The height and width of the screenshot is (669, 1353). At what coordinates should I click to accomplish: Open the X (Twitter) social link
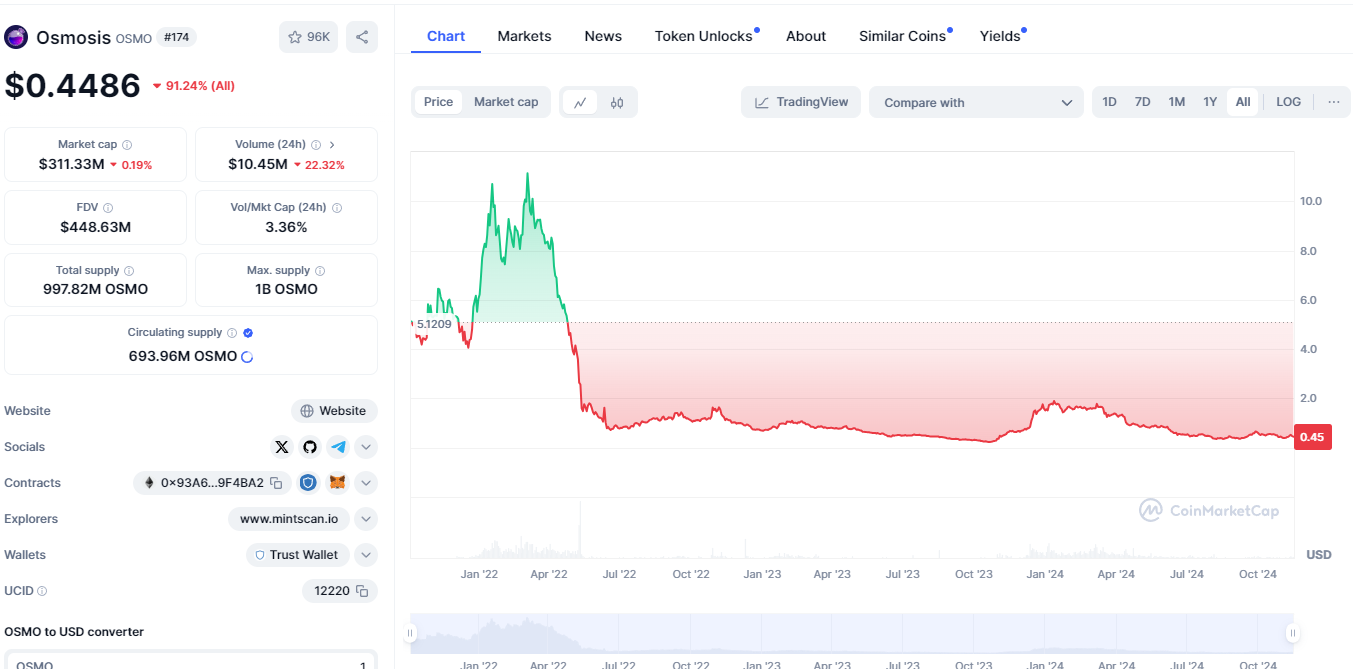[282, 447]
